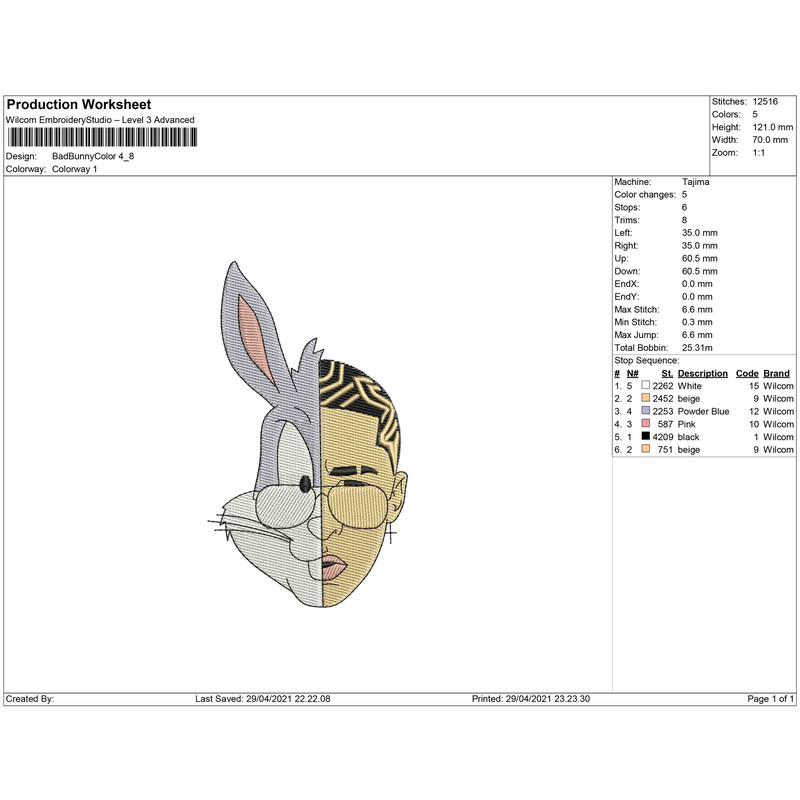
Task: Click the St. column header
Action: tap(666, 373)
